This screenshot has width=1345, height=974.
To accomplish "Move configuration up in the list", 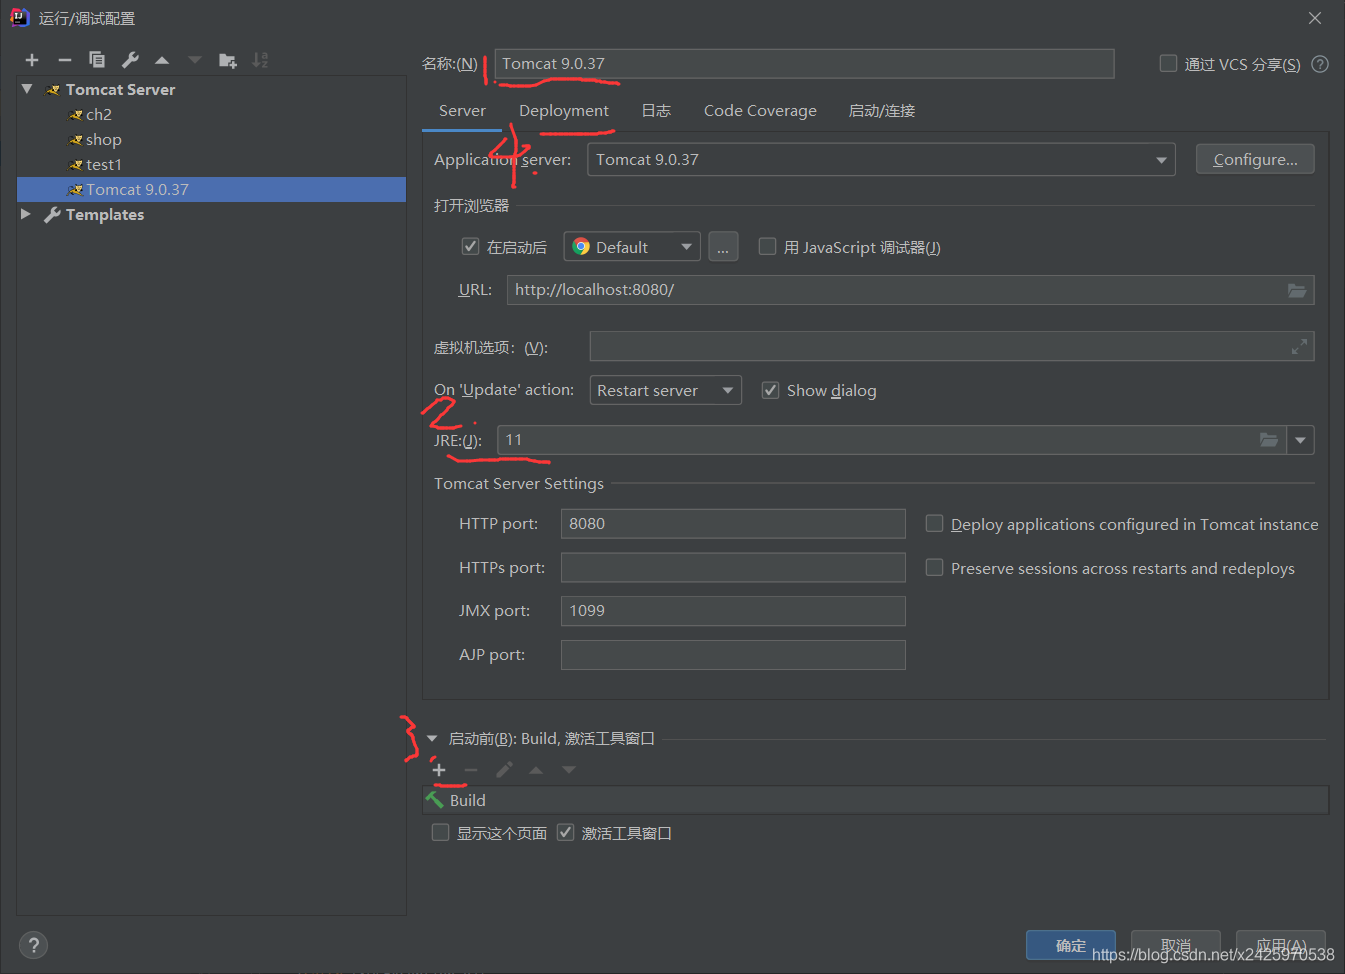I will click(x=162, y=60).
